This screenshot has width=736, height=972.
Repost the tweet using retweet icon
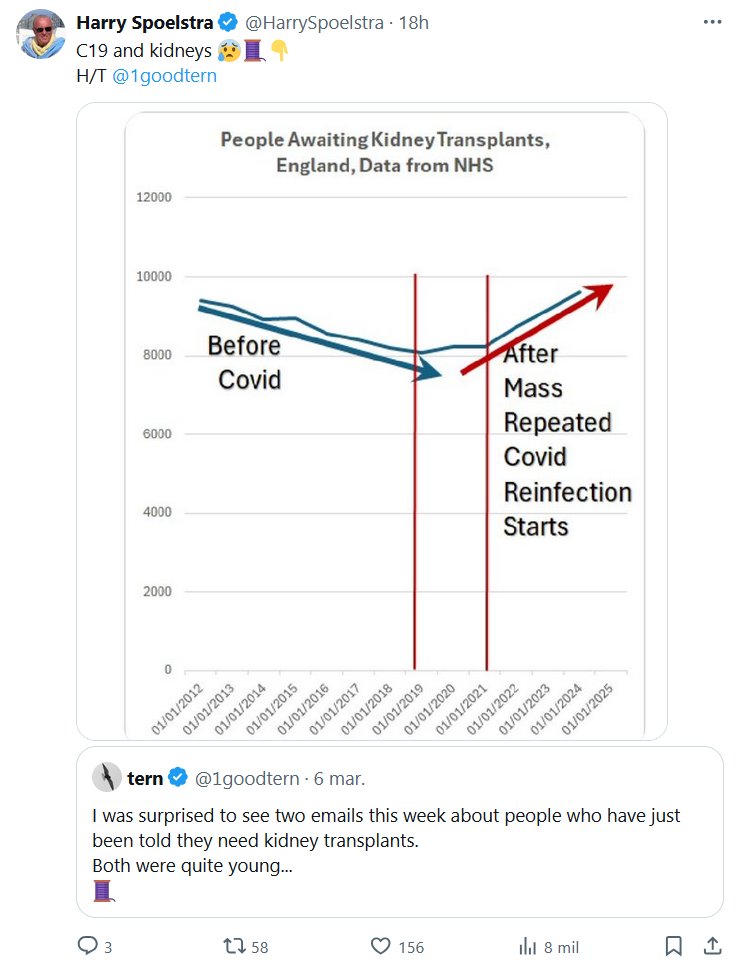(232, 946)
